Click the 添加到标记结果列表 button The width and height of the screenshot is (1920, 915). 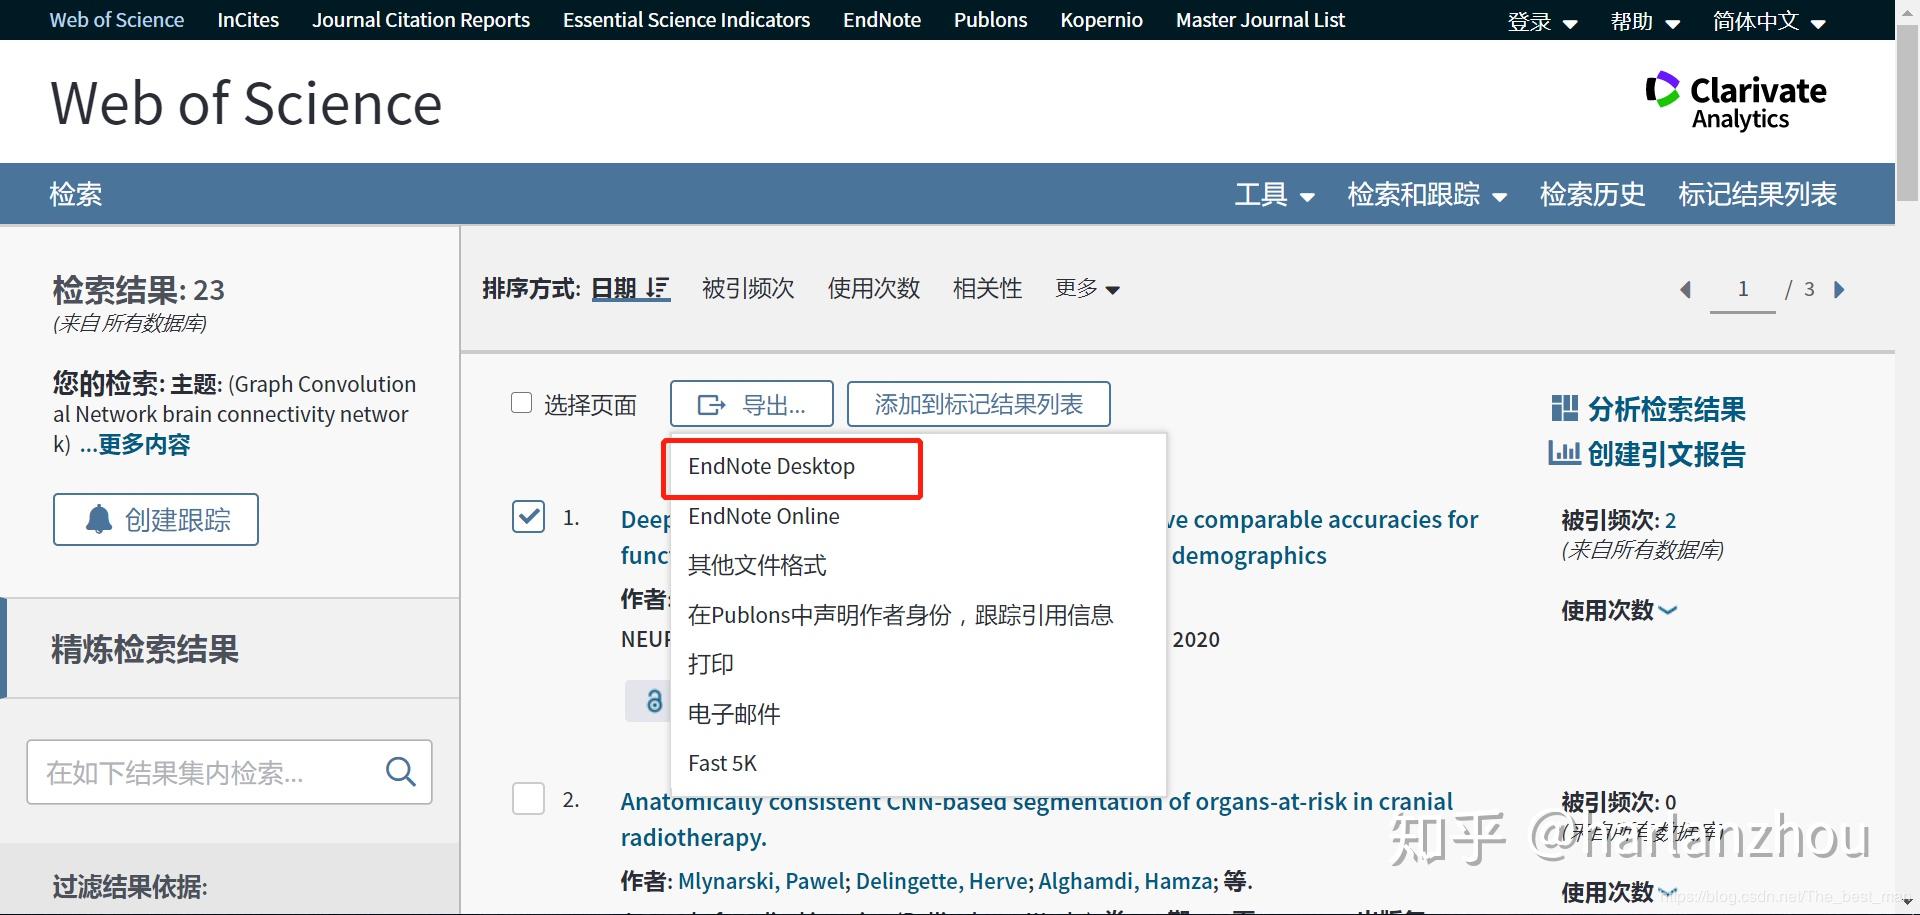pos(978,404)
